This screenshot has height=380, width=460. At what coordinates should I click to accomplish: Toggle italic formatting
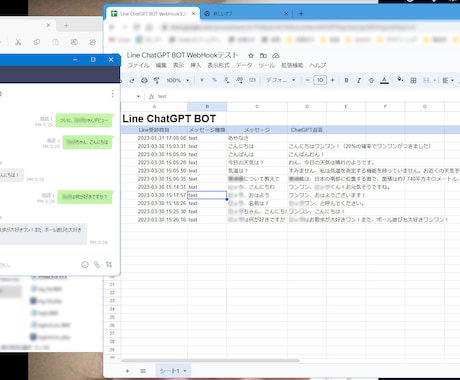(359, 80)
